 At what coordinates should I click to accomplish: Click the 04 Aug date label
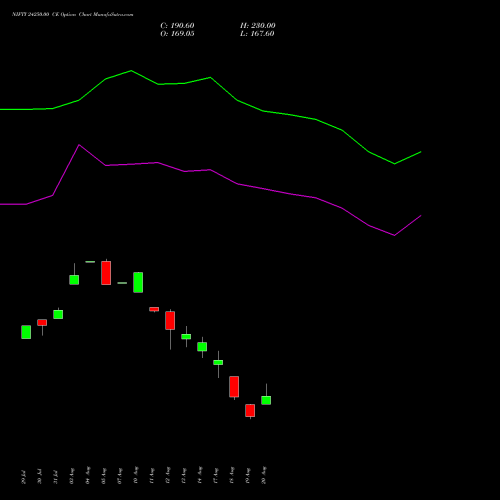click(87, 475)
